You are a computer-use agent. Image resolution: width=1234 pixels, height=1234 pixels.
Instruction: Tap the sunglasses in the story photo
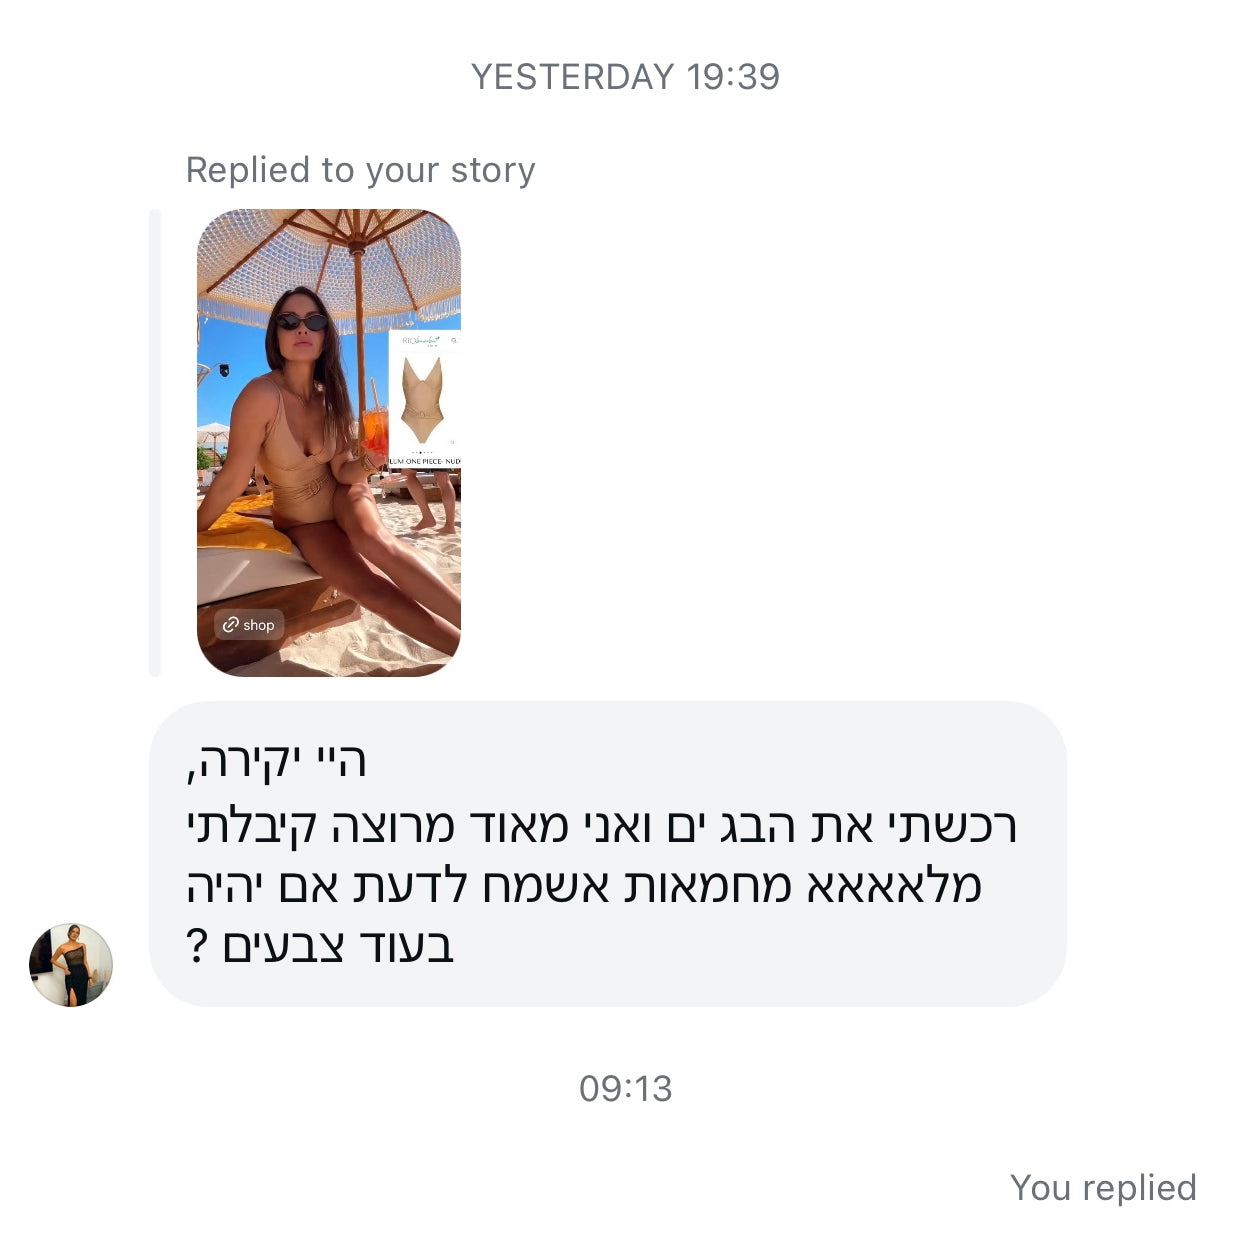[302, 322]
